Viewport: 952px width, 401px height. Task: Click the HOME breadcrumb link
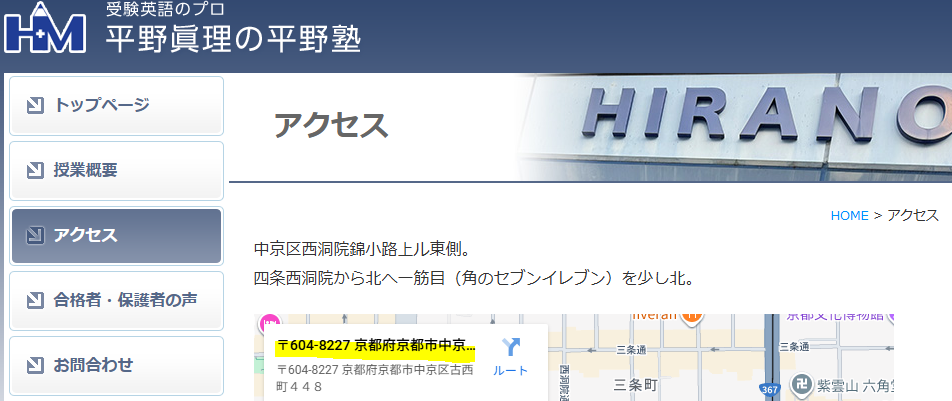coord(849,215)
